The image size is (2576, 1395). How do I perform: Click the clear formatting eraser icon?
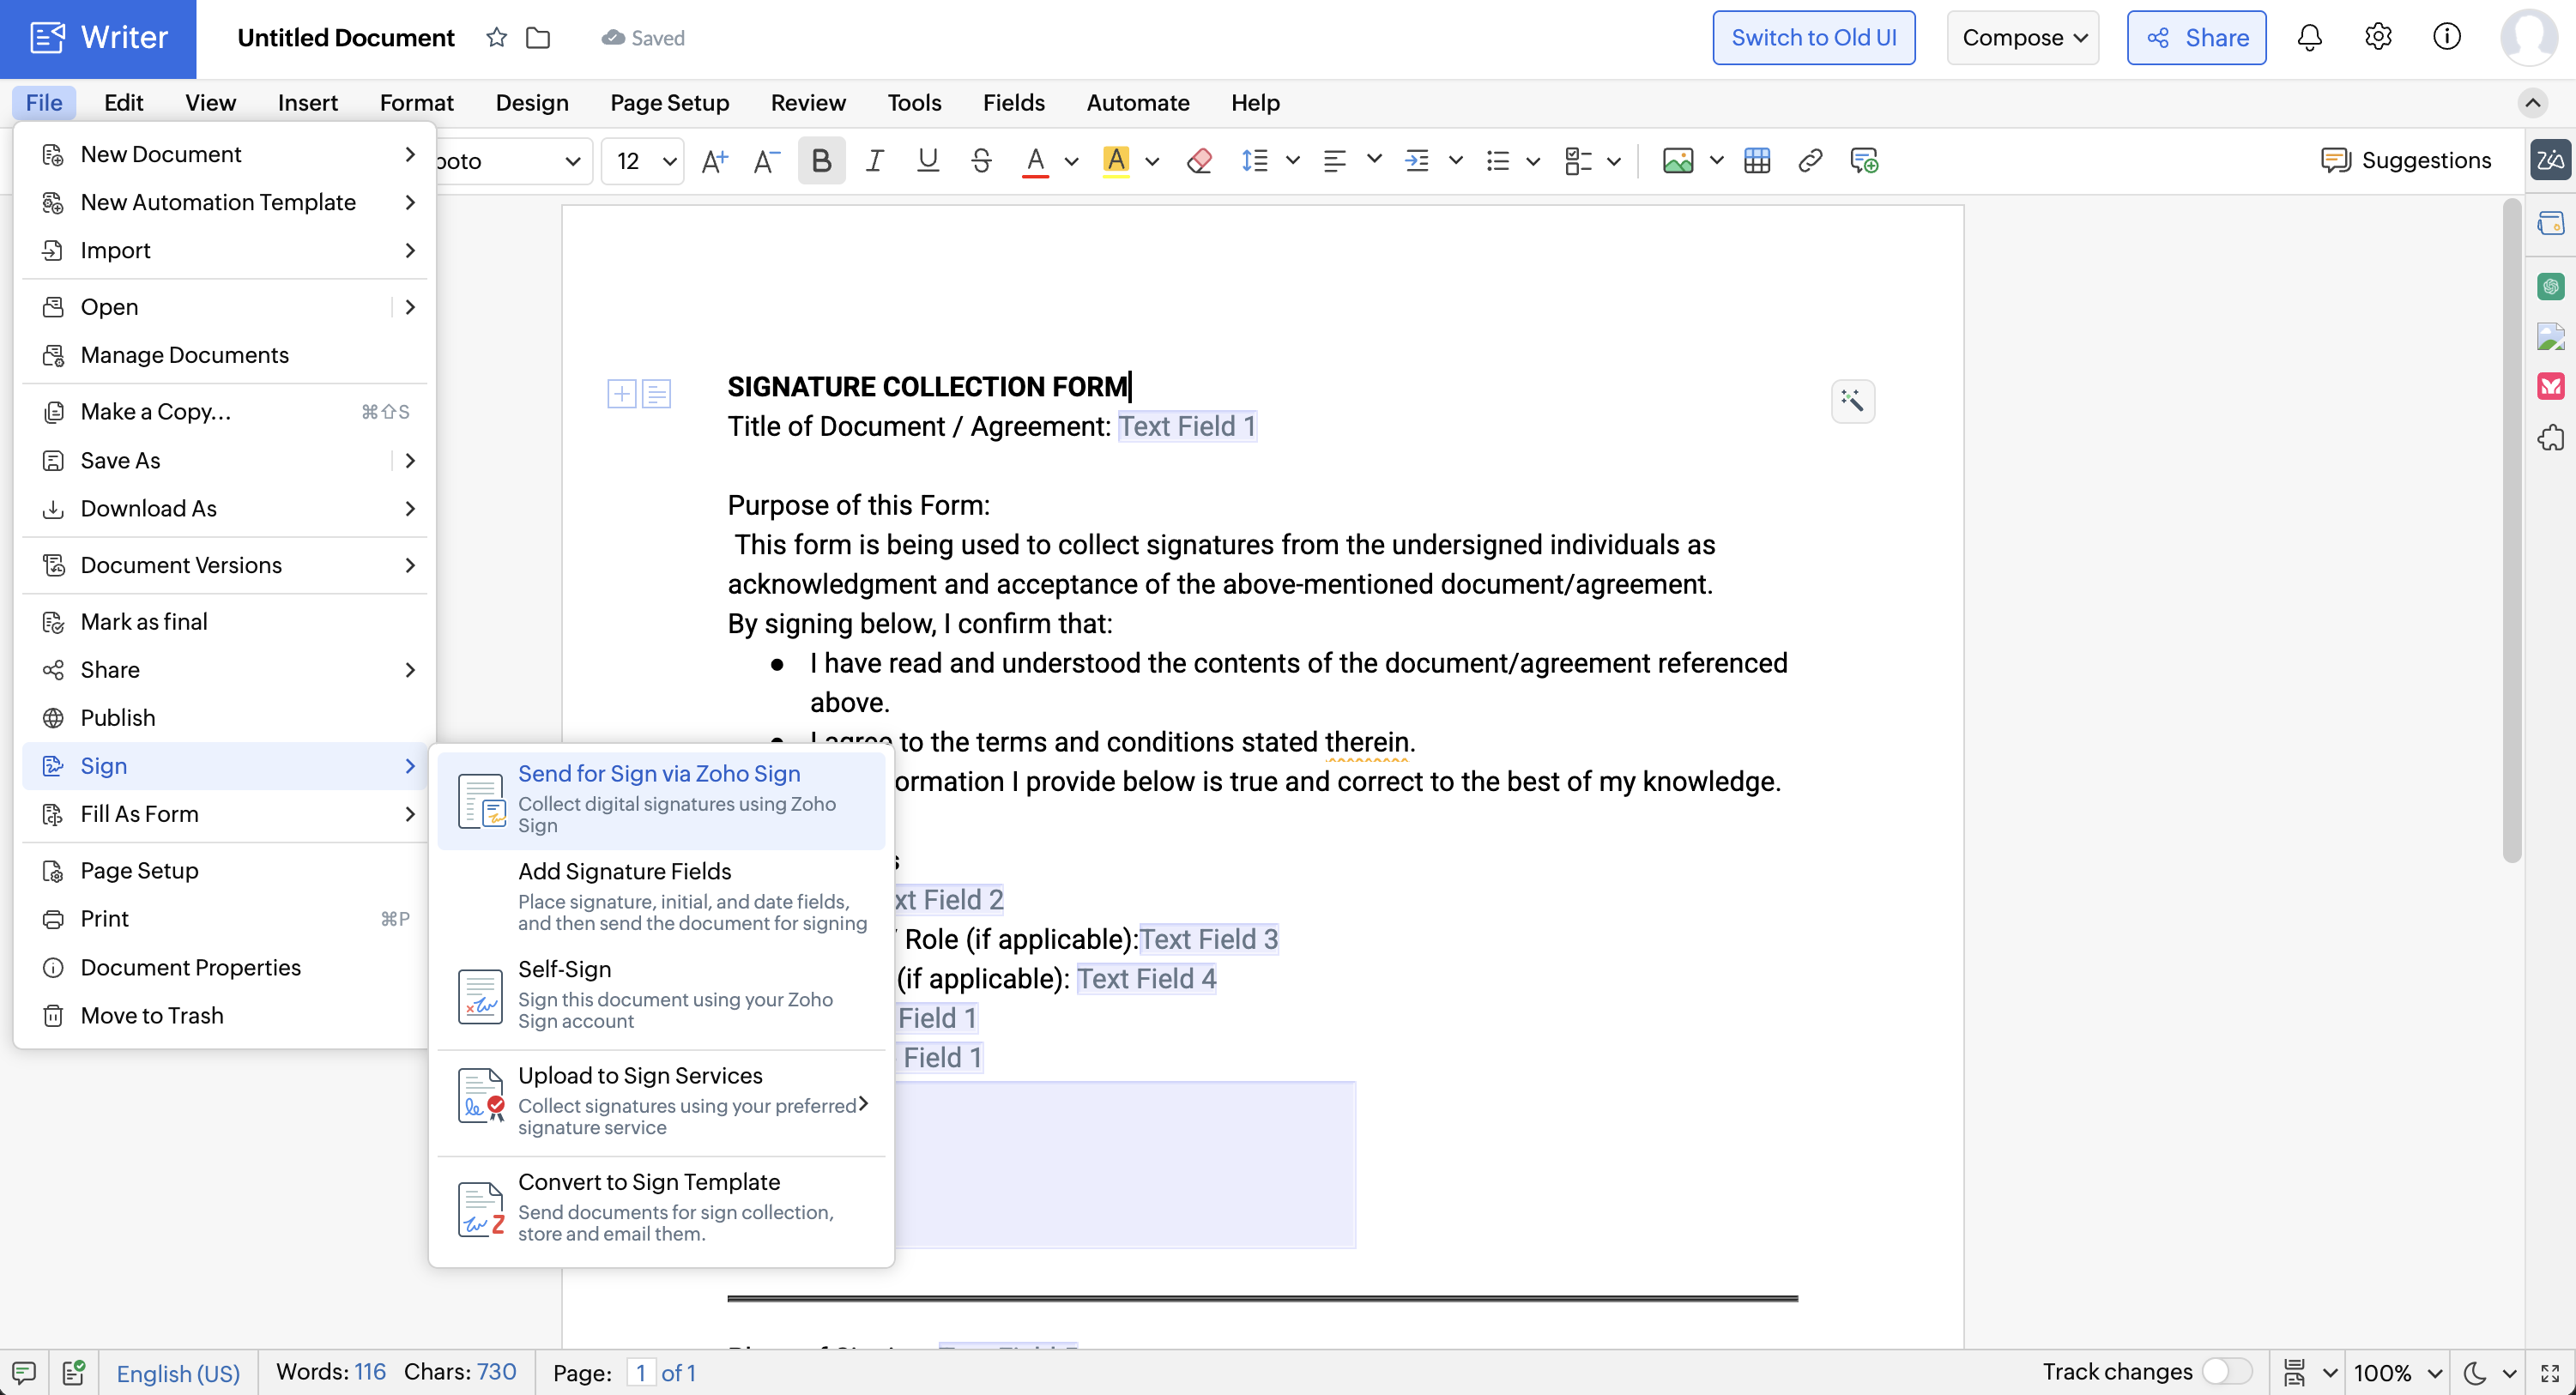click(1199, 161)
